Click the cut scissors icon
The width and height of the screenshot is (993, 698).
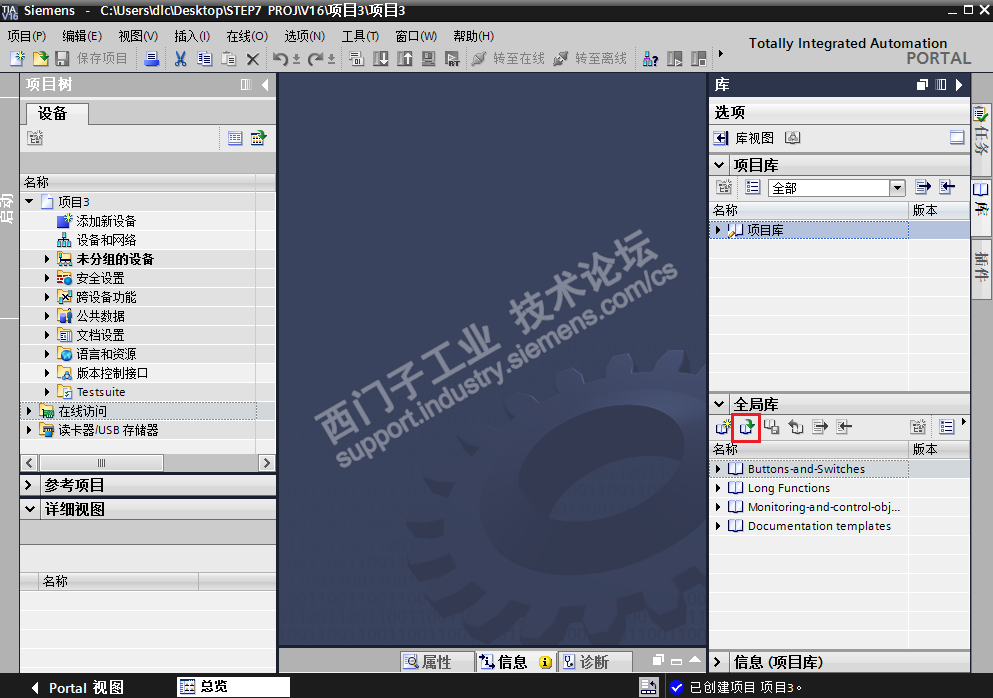[180, 59]
